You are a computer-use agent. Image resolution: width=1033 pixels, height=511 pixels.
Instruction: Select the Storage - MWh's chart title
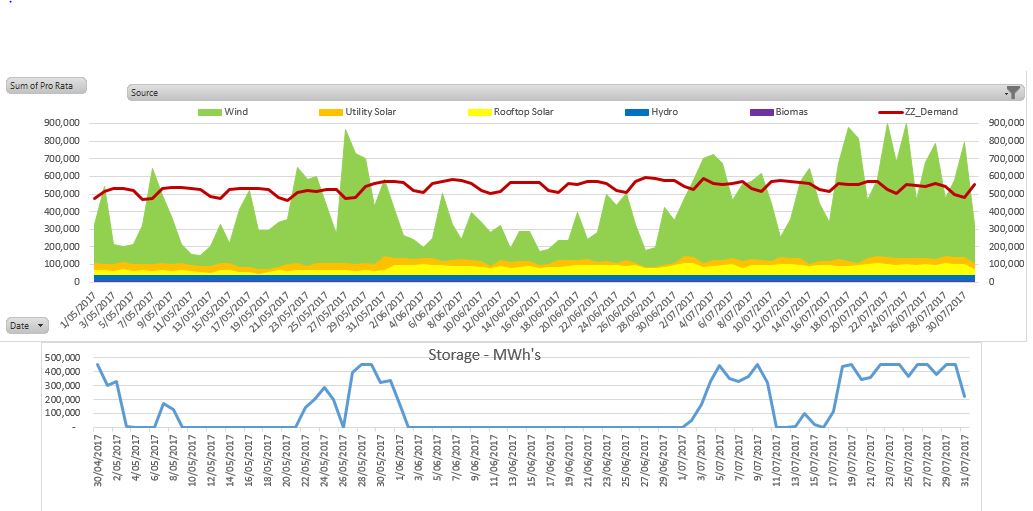pos(485,356)
